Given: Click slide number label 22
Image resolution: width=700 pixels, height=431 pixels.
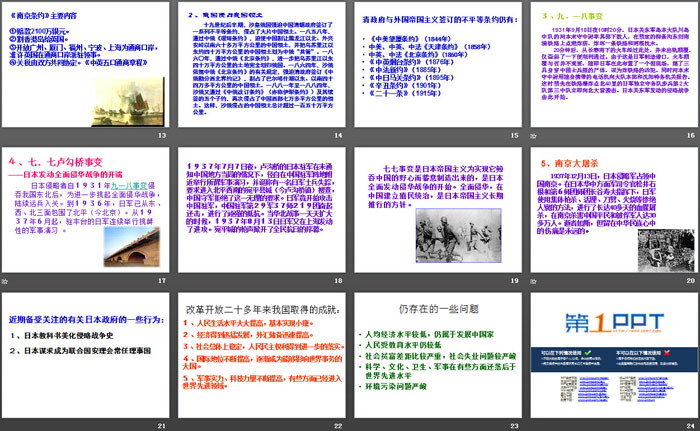Looking at the screenshot, I should tap(338, 426).
